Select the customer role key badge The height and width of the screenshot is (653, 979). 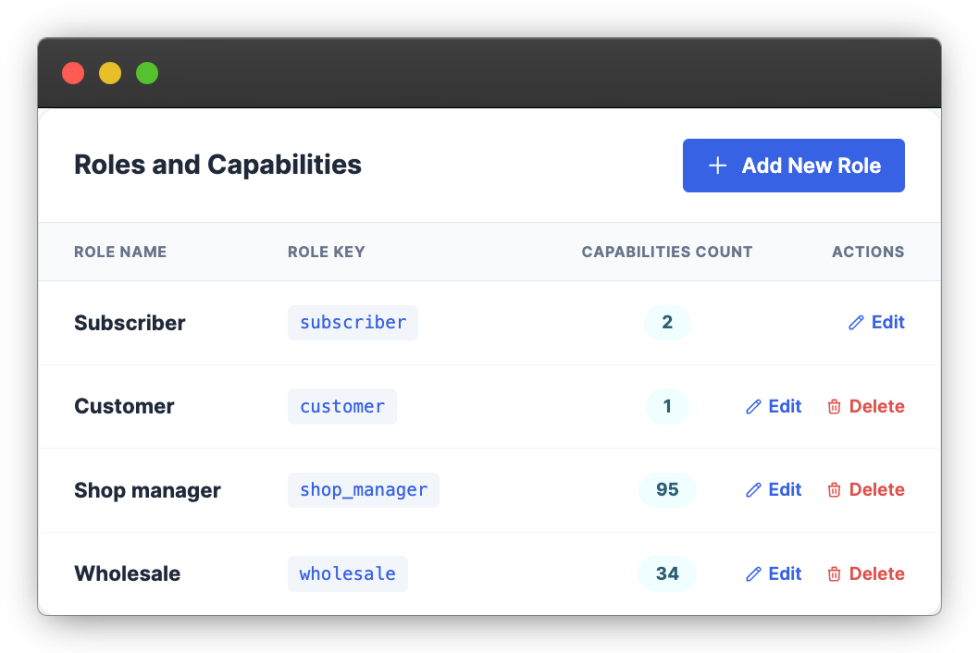(x=342, y=406)
